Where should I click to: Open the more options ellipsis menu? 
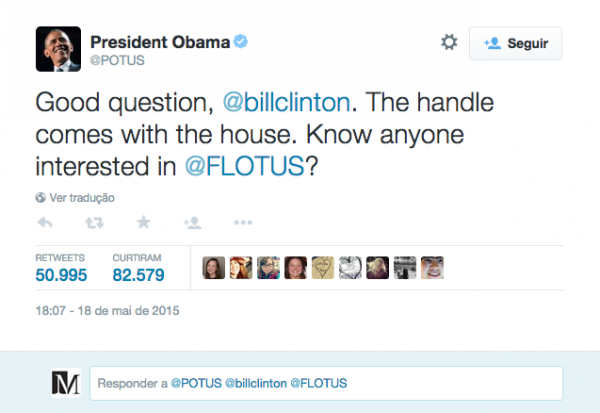[242, 222]
